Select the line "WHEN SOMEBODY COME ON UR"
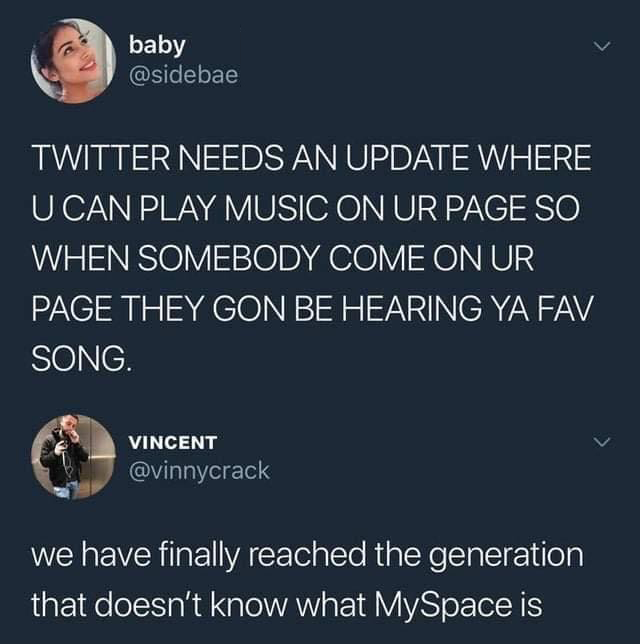 click(x=283, y=259)
